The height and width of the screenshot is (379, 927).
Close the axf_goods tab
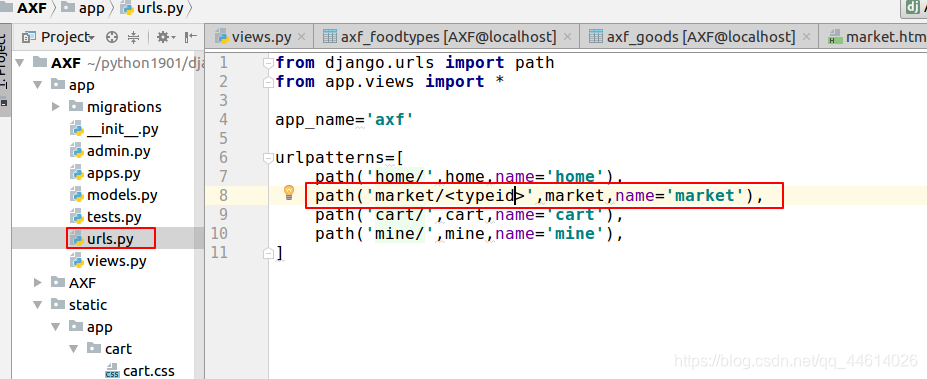pos(806,37)
